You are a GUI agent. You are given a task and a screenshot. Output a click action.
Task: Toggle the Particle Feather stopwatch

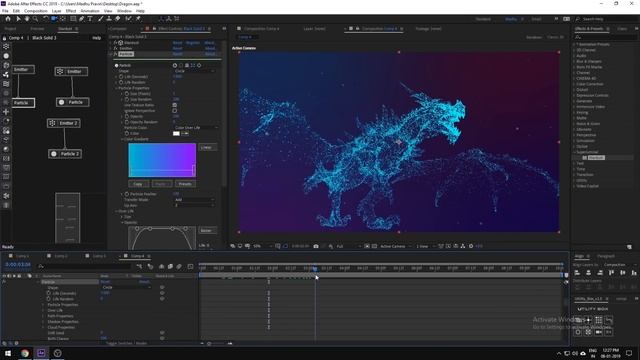point(127,194)
